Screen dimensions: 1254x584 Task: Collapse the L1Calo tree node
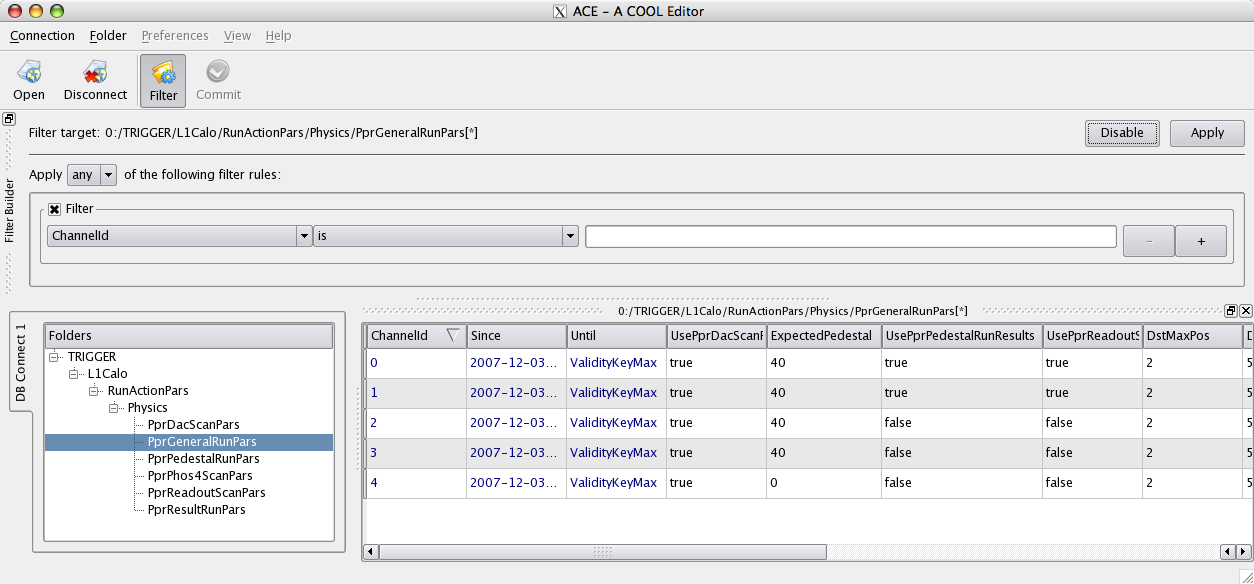click(x=74, y=374)
